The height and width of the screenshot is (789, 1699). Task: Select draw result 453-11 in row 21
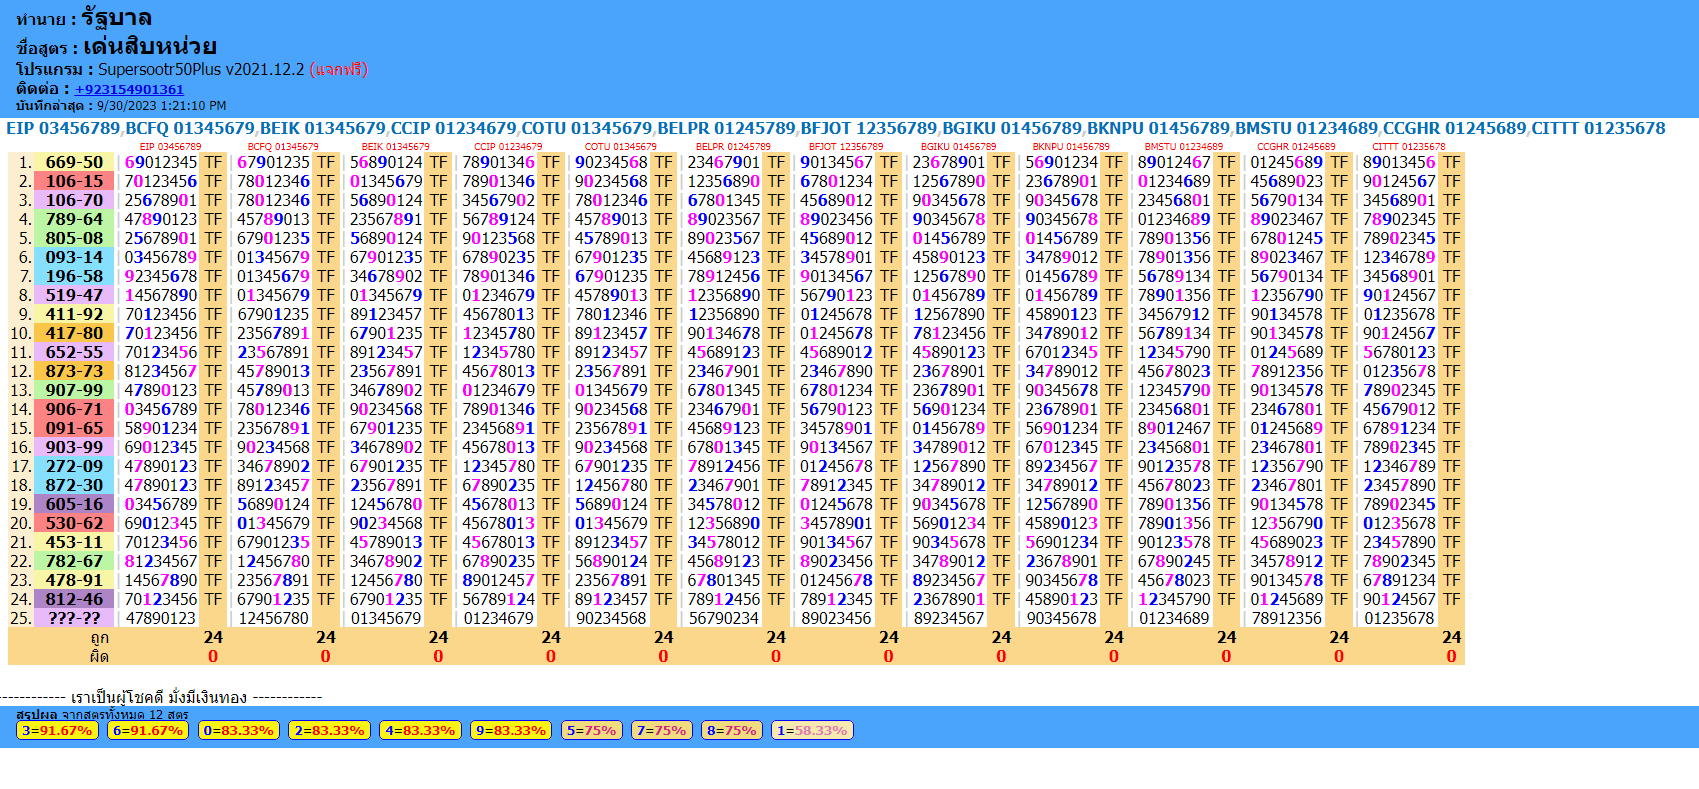(x=74, y=542)
